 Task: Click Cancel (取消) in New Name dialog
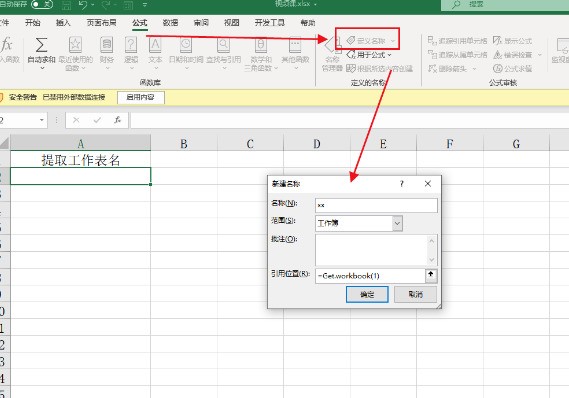pos(416,294)
